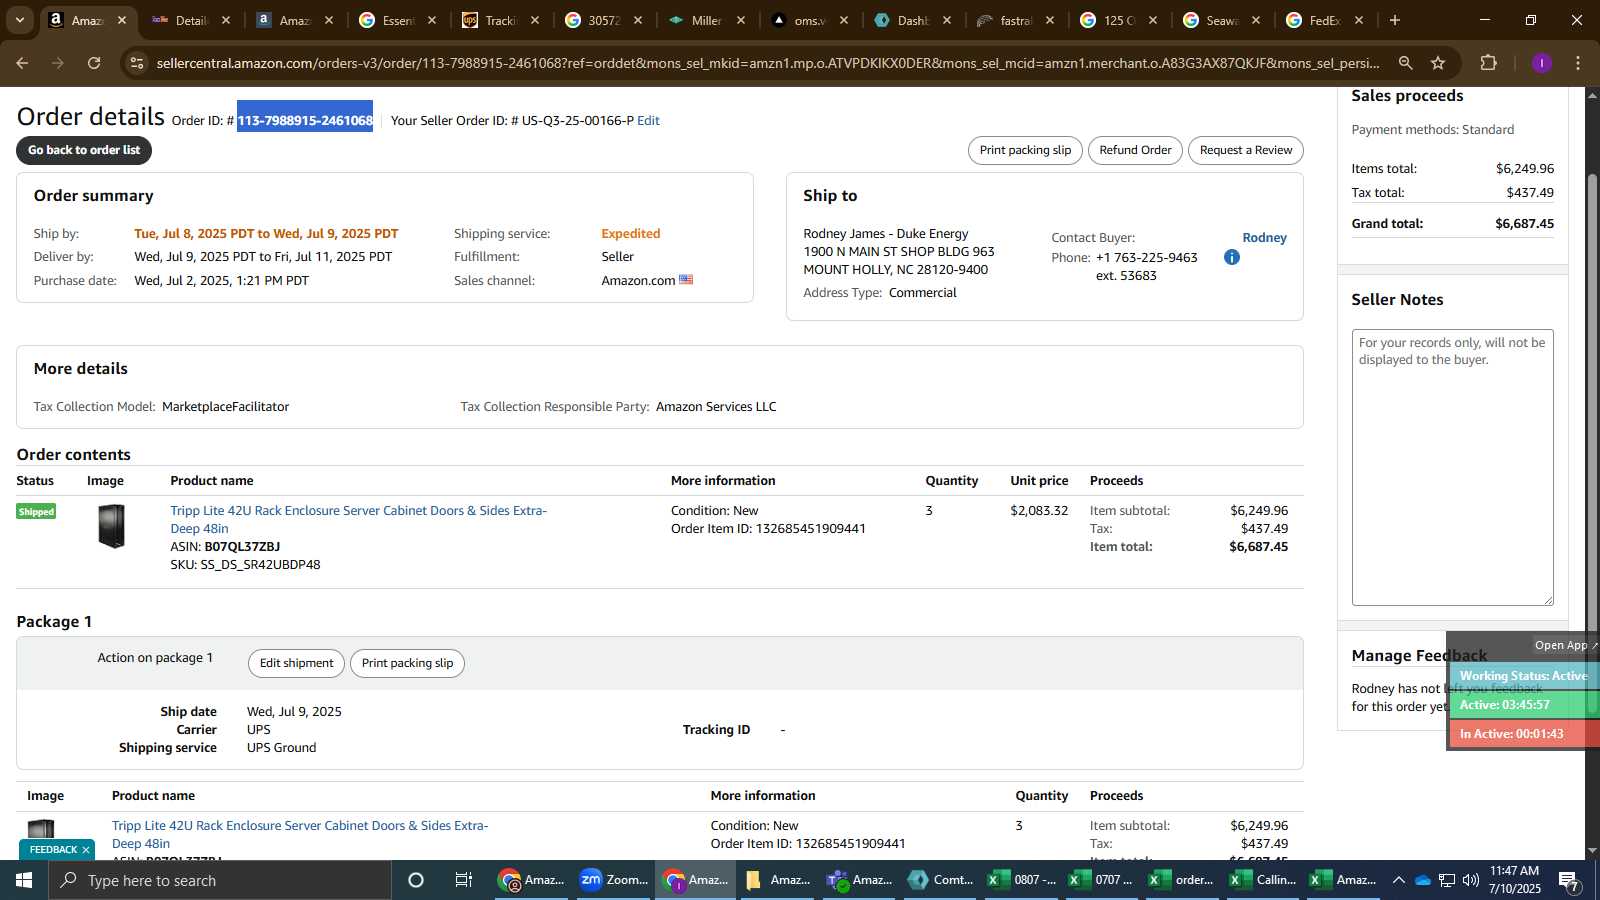Click the zoom magnifier icon in address bar
The height and width of the screenshot is (900, 1600).
click(x=1405, y=63)
